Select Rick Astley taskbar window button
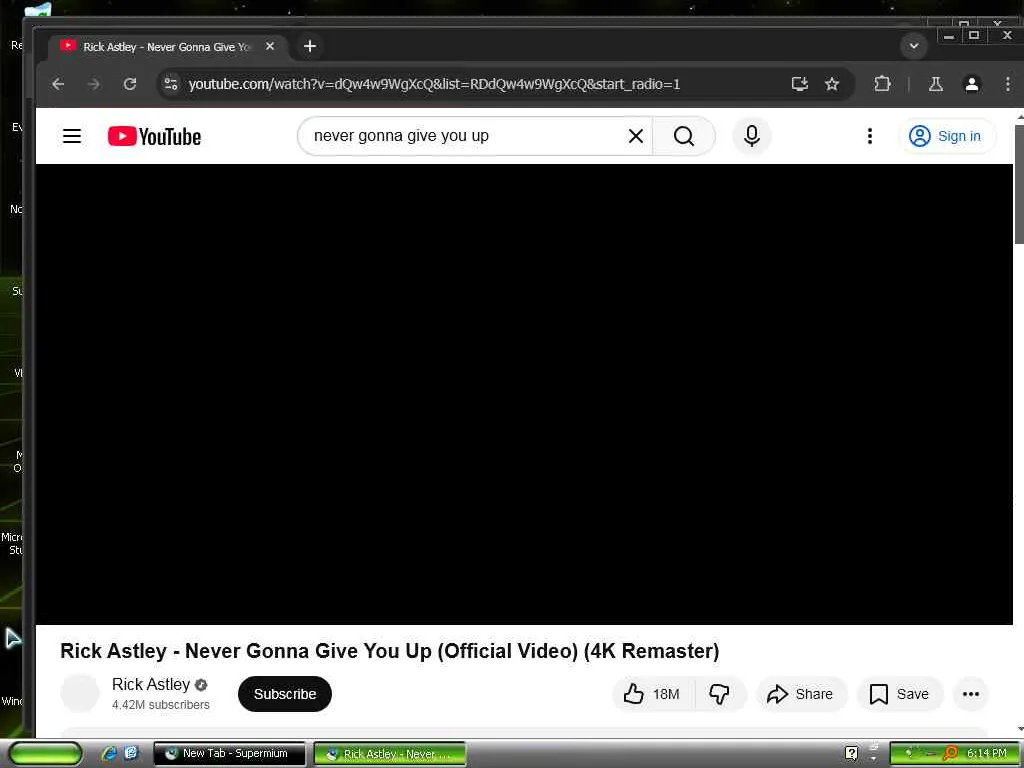 point(390,754)
